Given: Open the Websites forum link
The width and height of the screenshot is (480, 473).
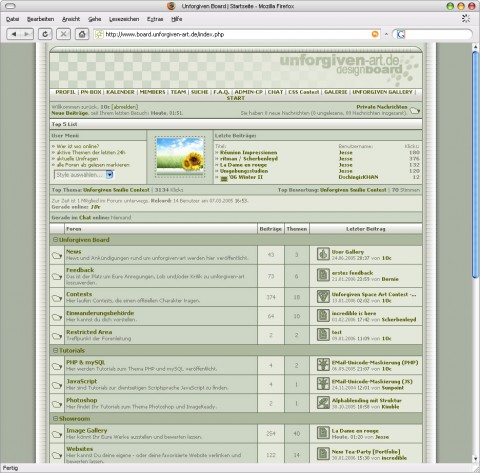Looking at the screenshot, I should click(79, 449).
